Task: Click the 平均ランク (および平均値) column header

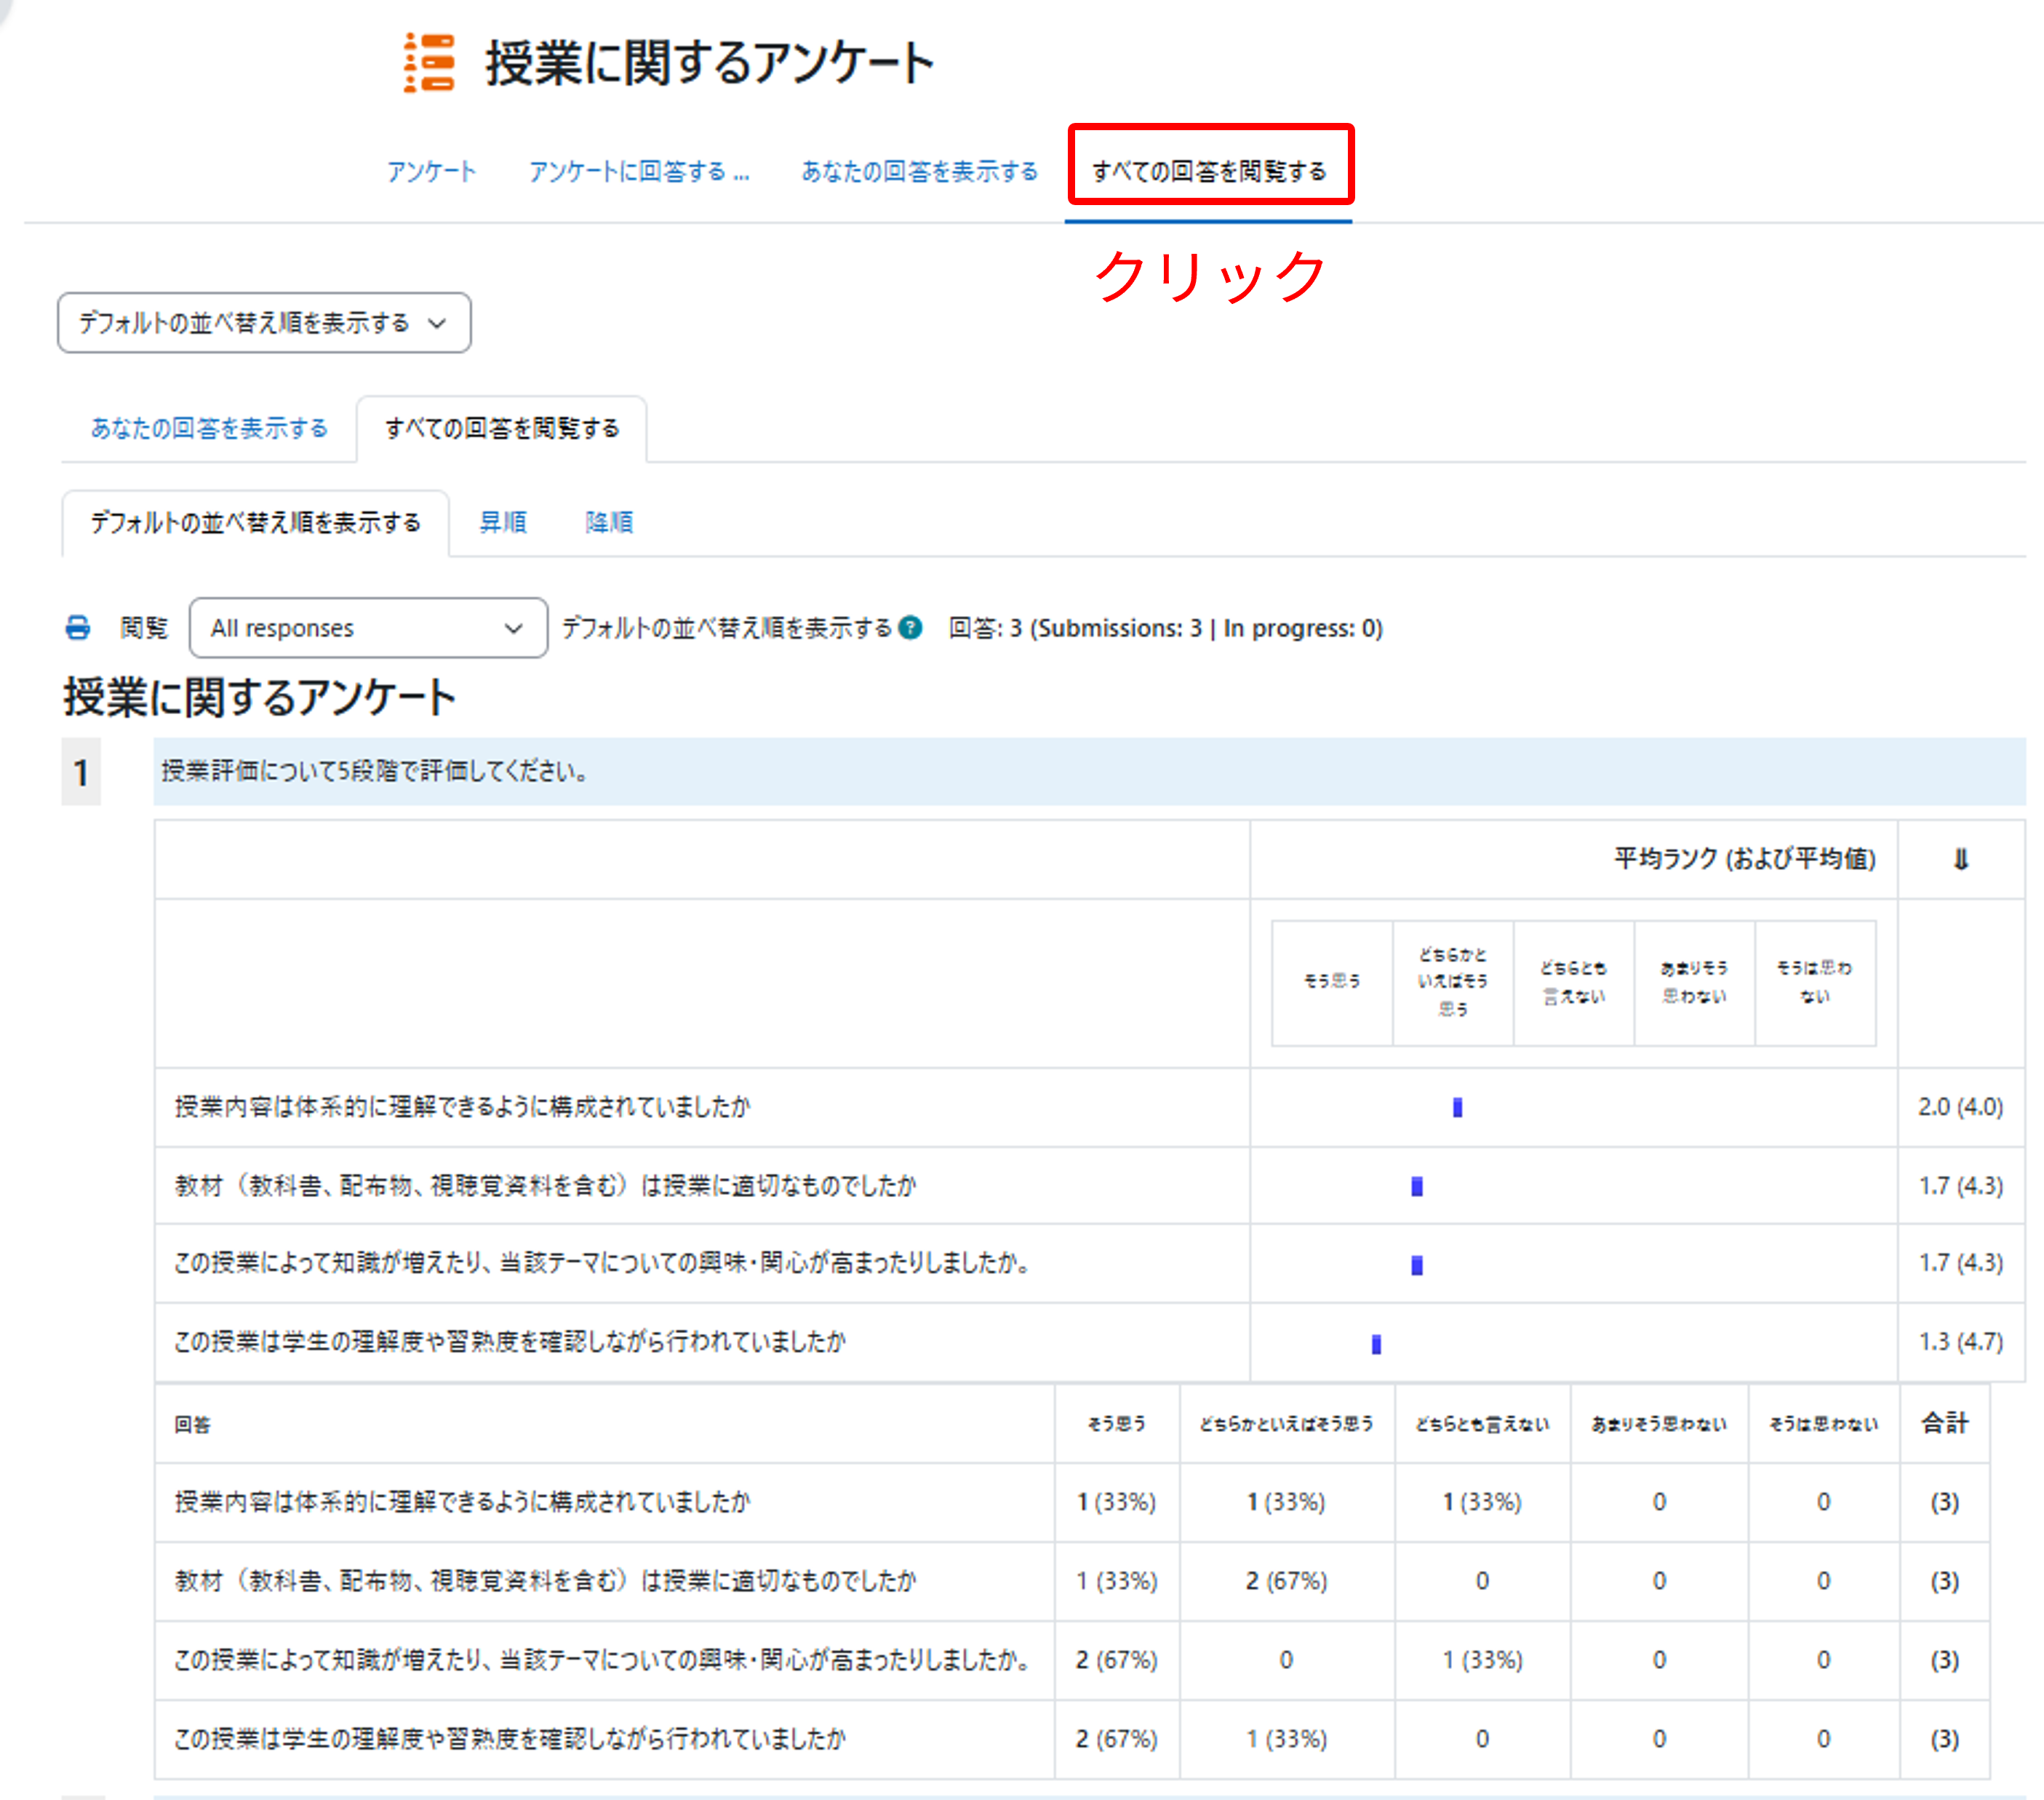Action: click(x=1745, y=859)
